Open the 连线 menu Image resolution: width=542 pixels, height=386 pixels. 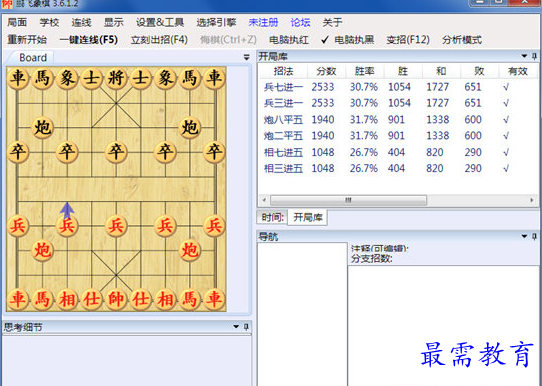click(81, 22)
